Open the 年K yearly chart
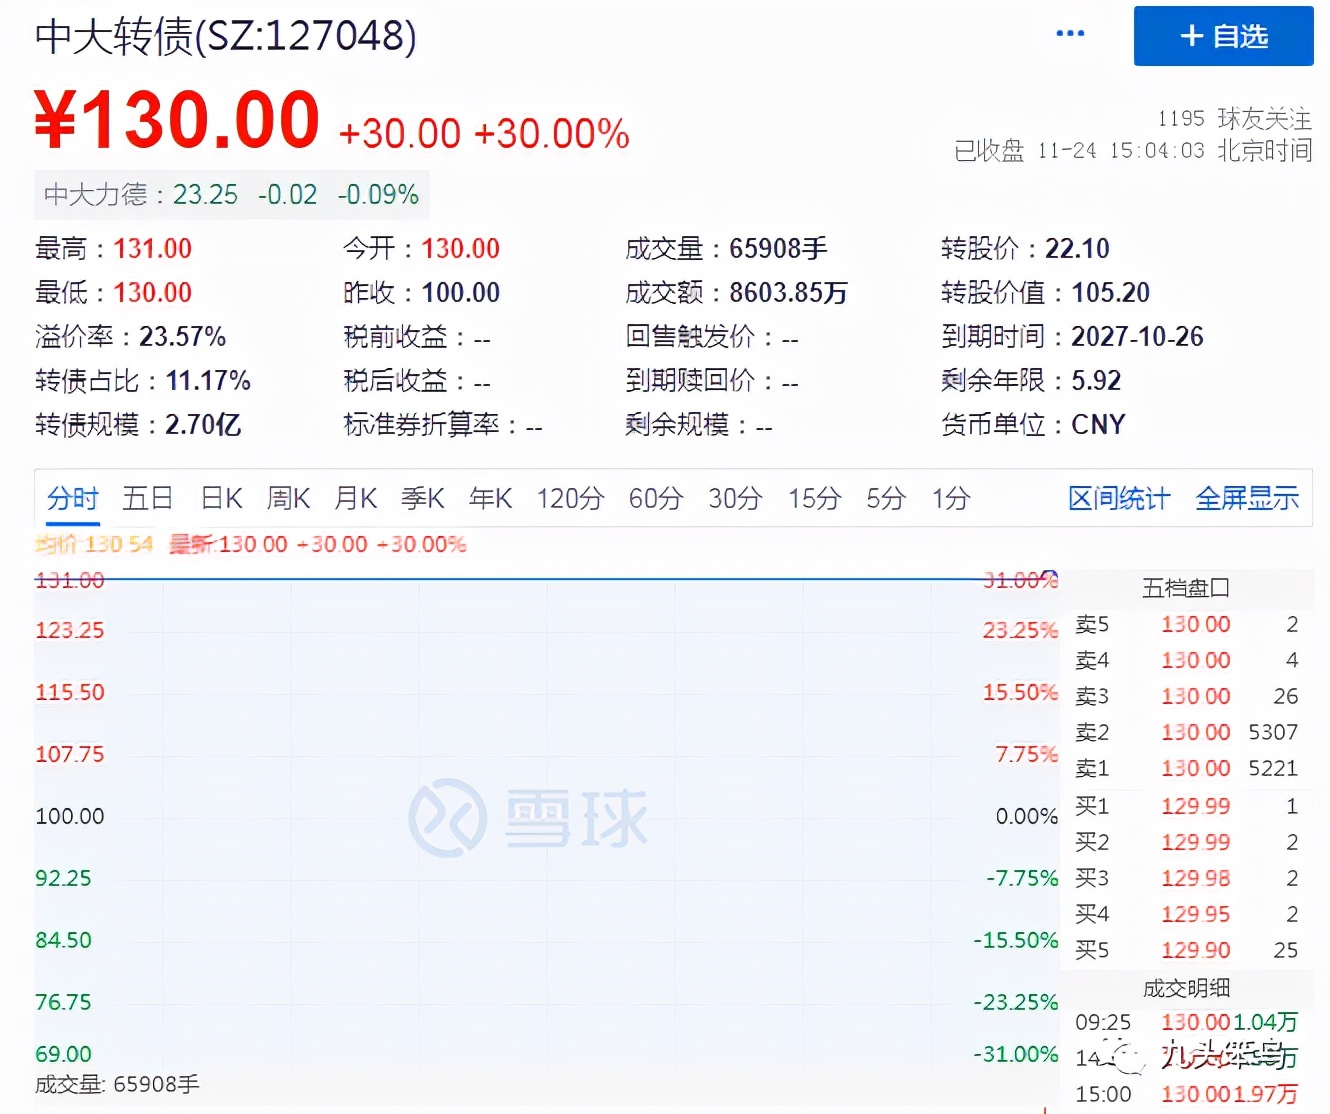 (489, 498)
